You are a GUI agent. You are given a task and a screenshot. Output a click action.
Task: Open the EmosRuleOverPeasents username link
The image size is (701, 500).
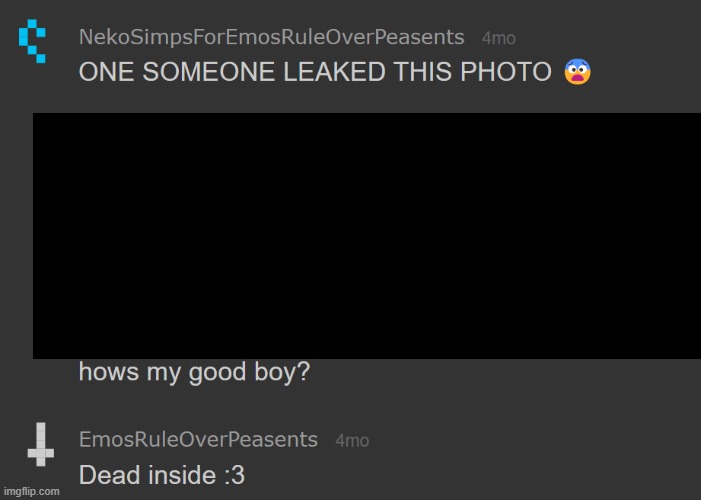pos(198,440)
